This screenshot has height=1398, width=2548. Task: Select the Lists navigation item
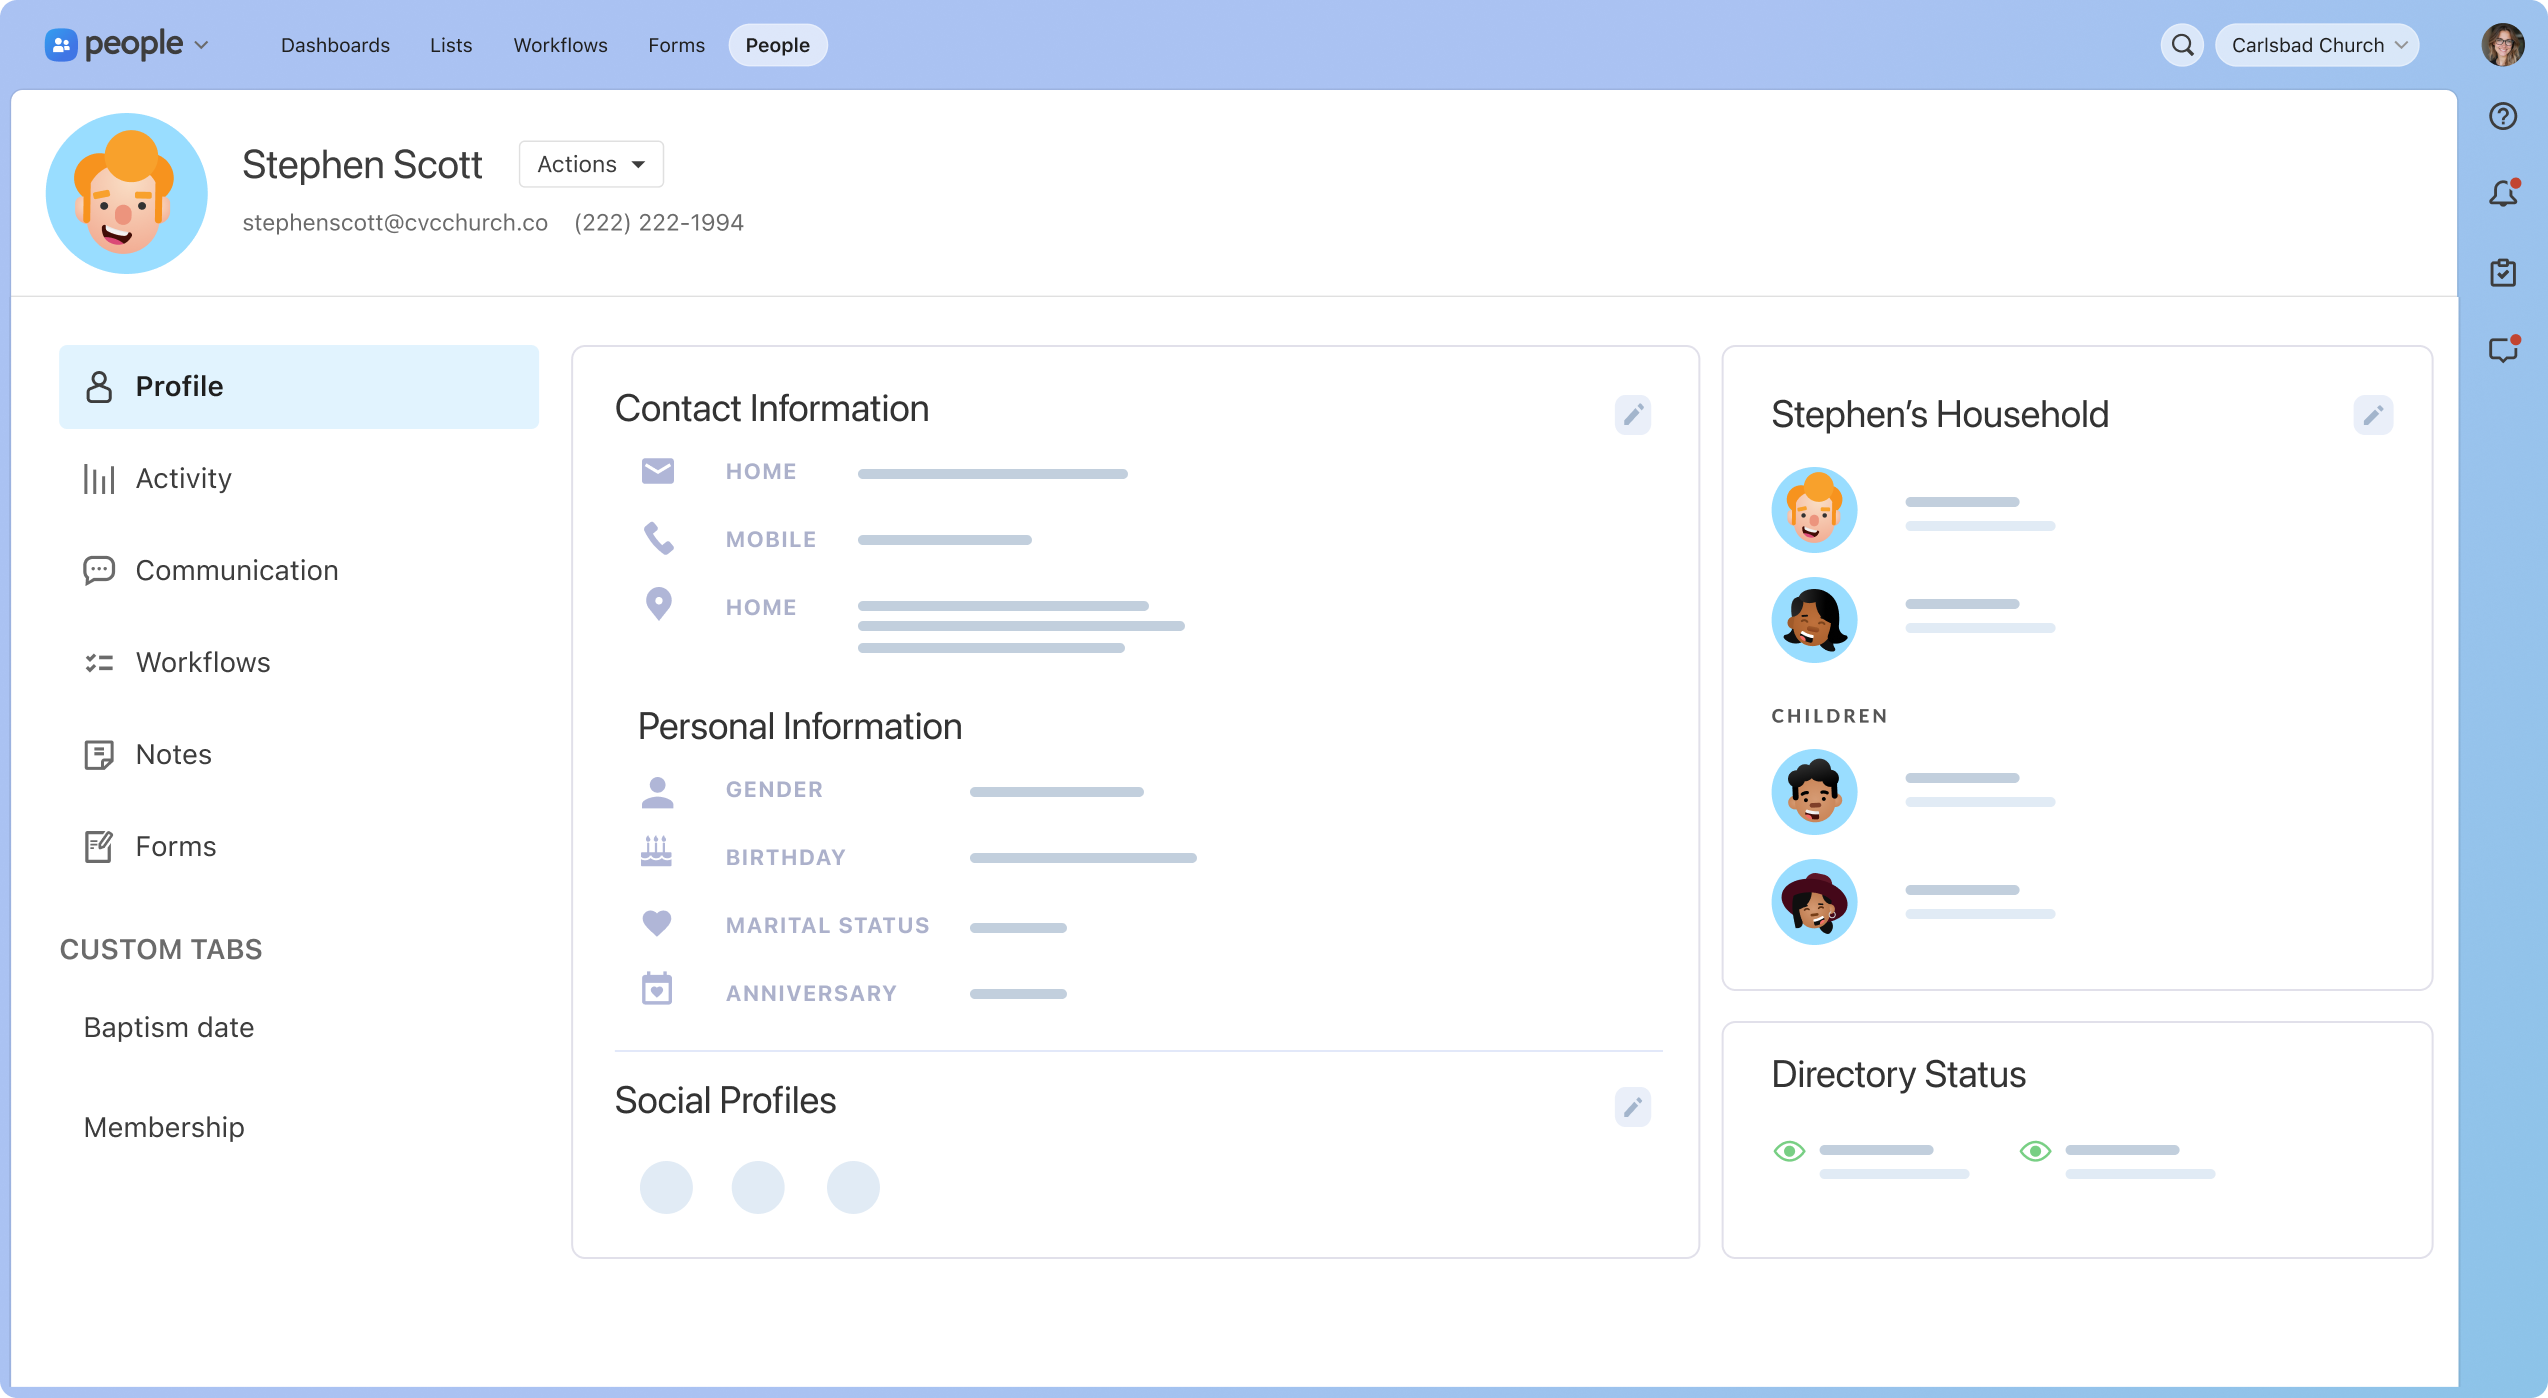tap(450, 45)
